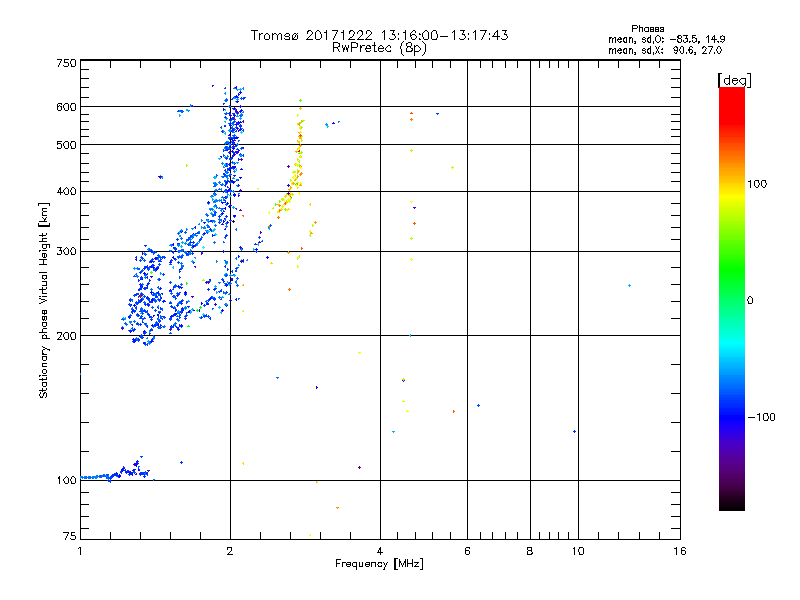Click the y-axis tick label '75'

click(70, 536)
